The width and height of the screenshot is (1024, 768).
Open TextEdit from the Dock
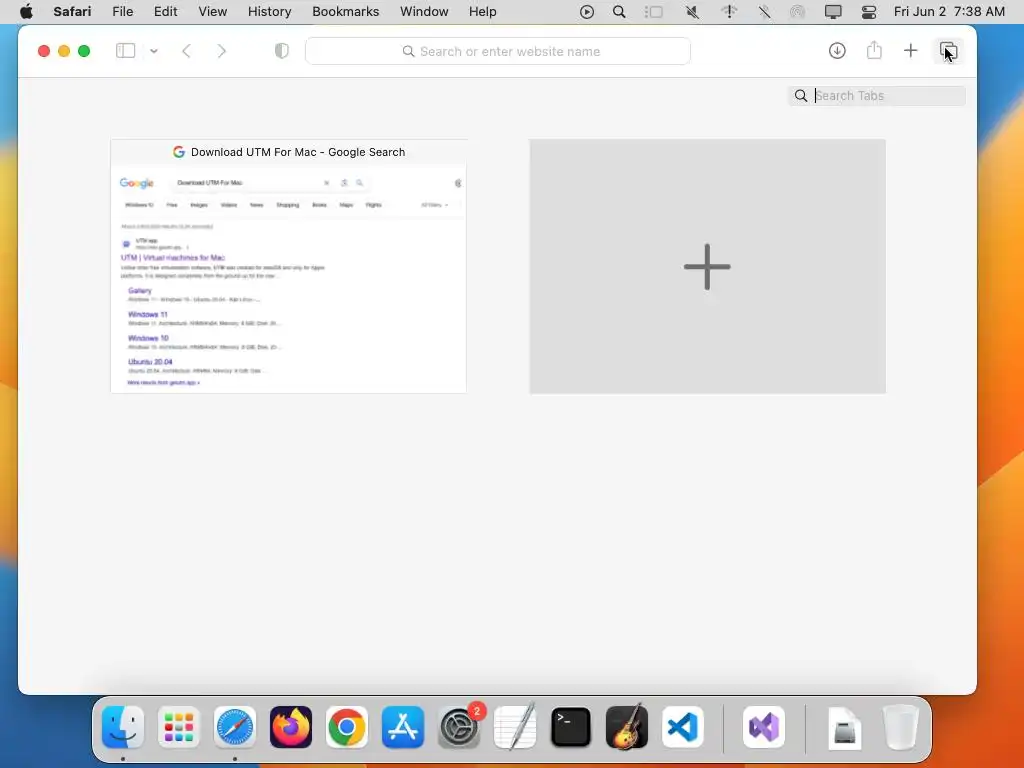click(x=515, y=727)
